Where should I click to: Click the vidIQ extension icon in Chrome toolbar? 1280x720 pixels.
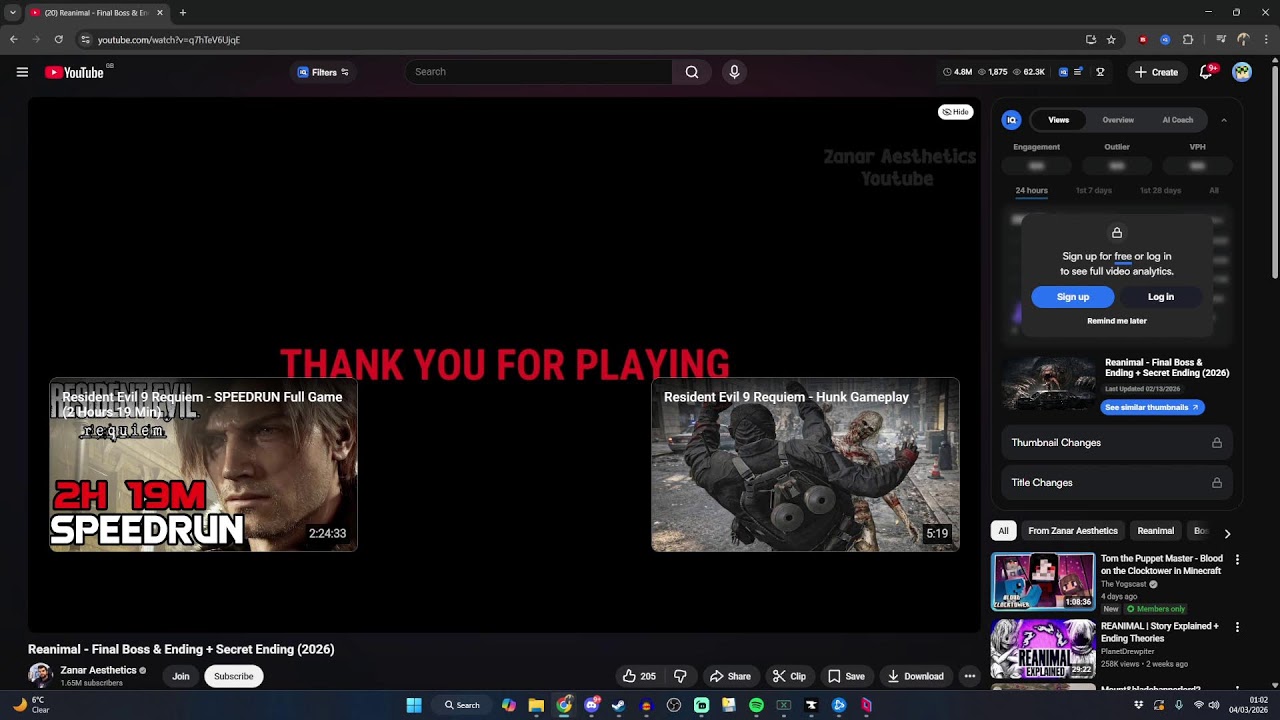(1165, 40)
